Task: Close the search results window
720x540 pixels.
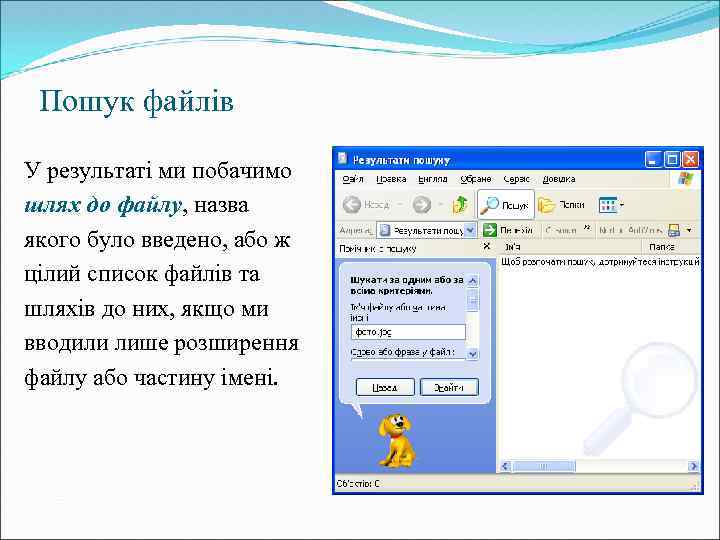Action: pyautogui.click(x=690, y=159)
